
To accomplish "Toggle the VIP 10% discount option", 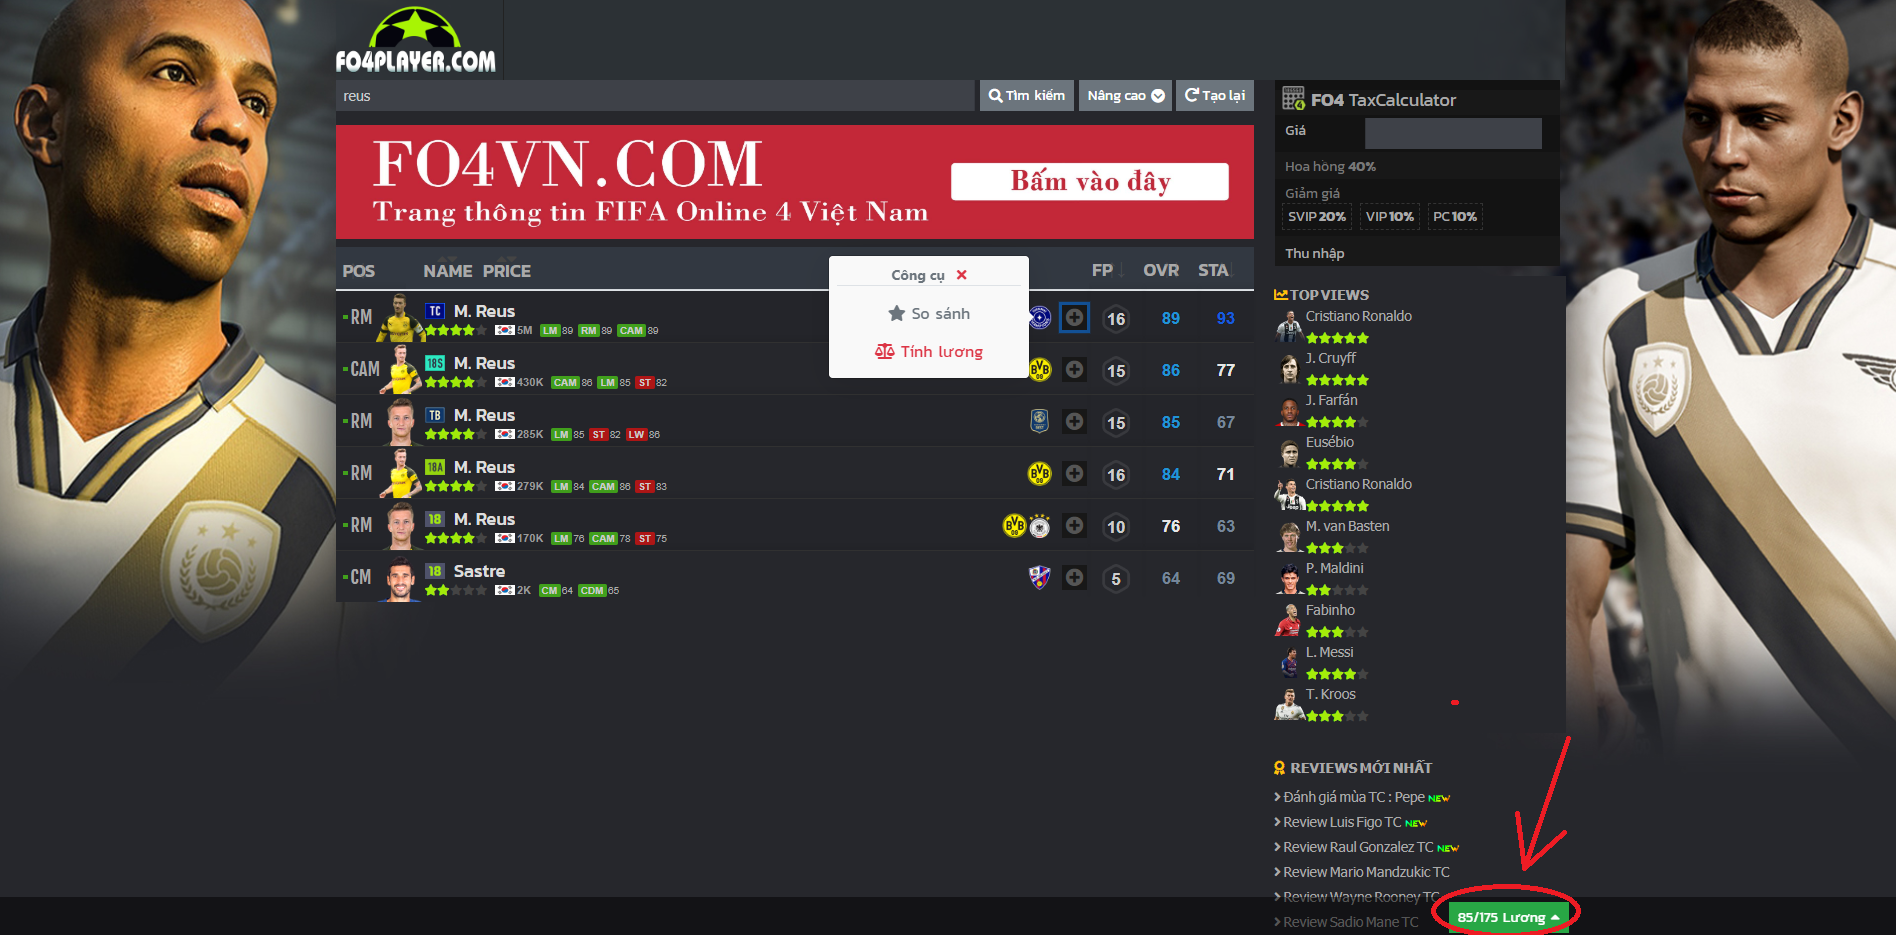I will tap(1389, 217).
